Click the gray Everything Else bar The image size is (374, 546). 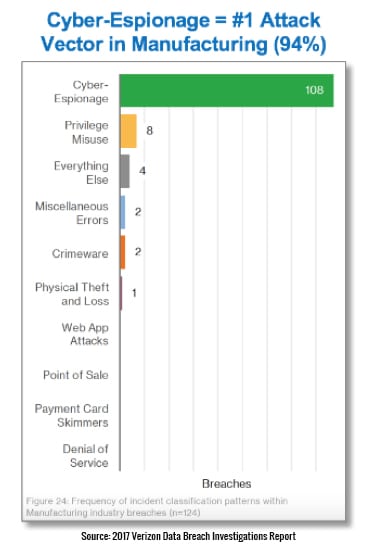pos(125,171)
